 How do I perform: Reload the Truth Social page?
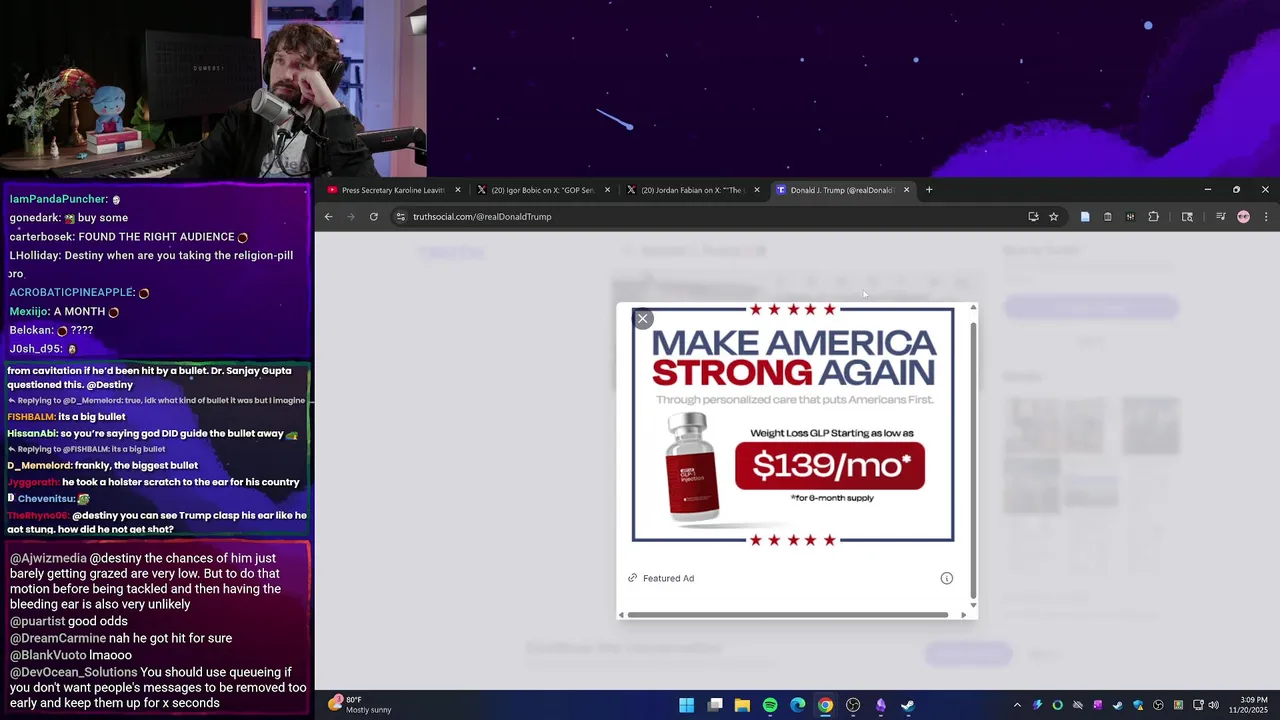pyautogui.click(x=374, y=216)
